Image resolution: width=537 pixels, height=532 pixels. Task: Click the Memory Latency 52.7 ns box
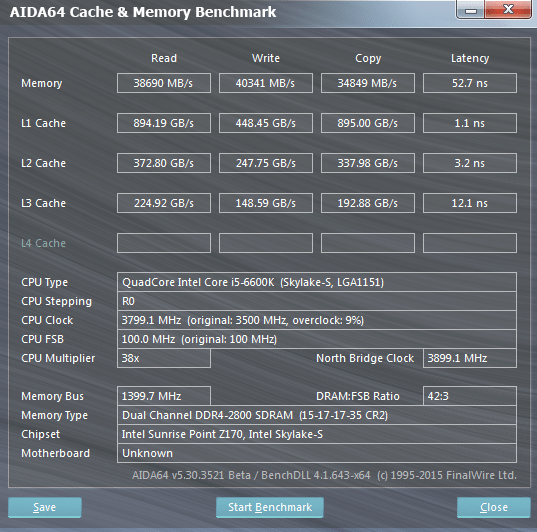470,83
